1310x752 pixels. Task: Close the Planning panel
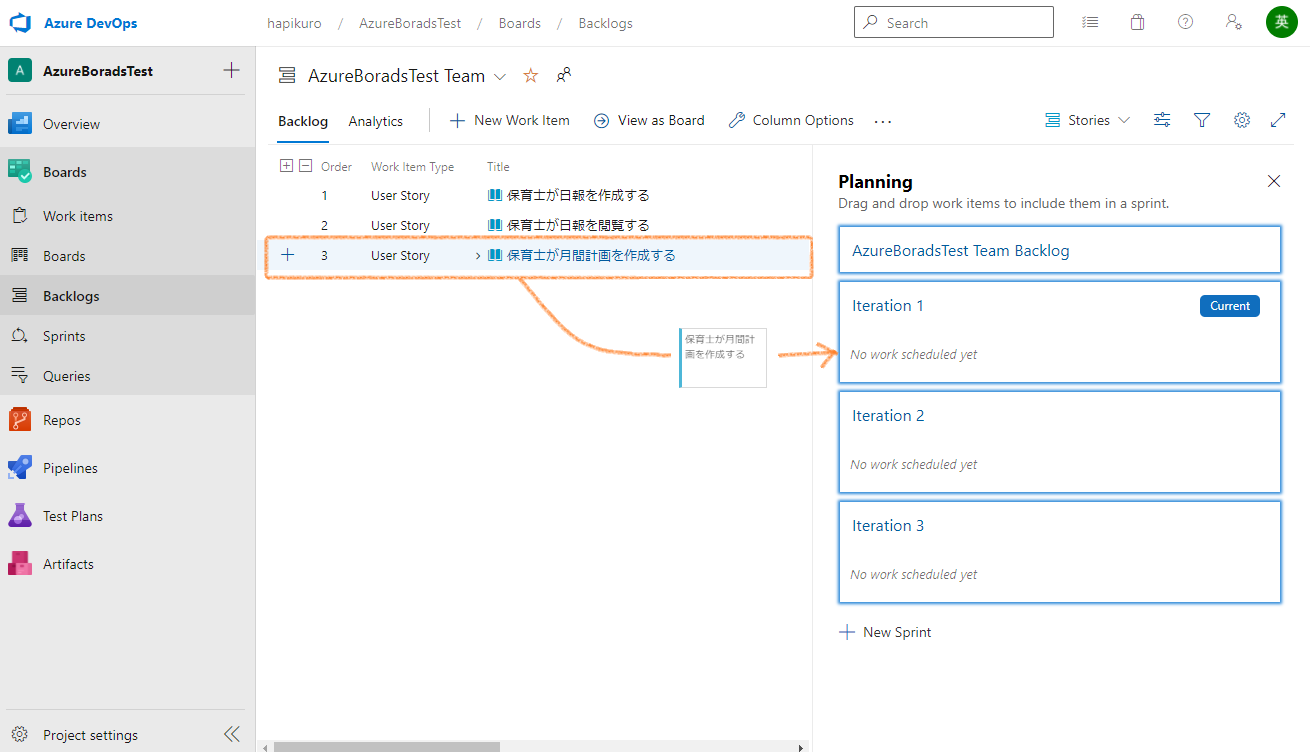1274,181
